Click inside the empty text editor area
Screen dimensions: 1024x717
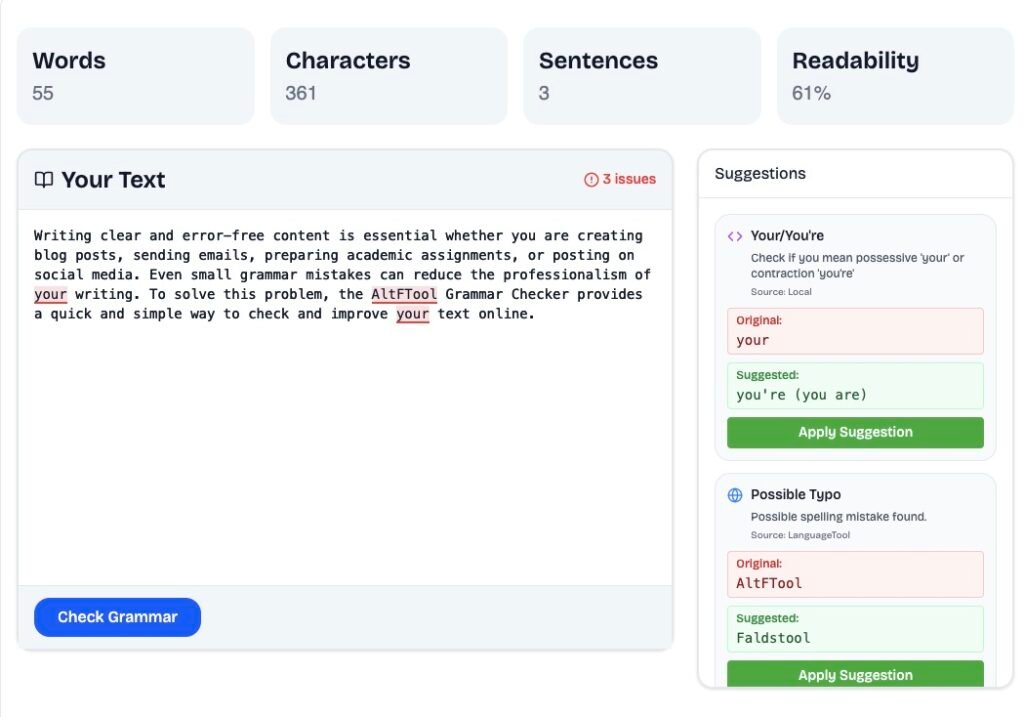345,450
